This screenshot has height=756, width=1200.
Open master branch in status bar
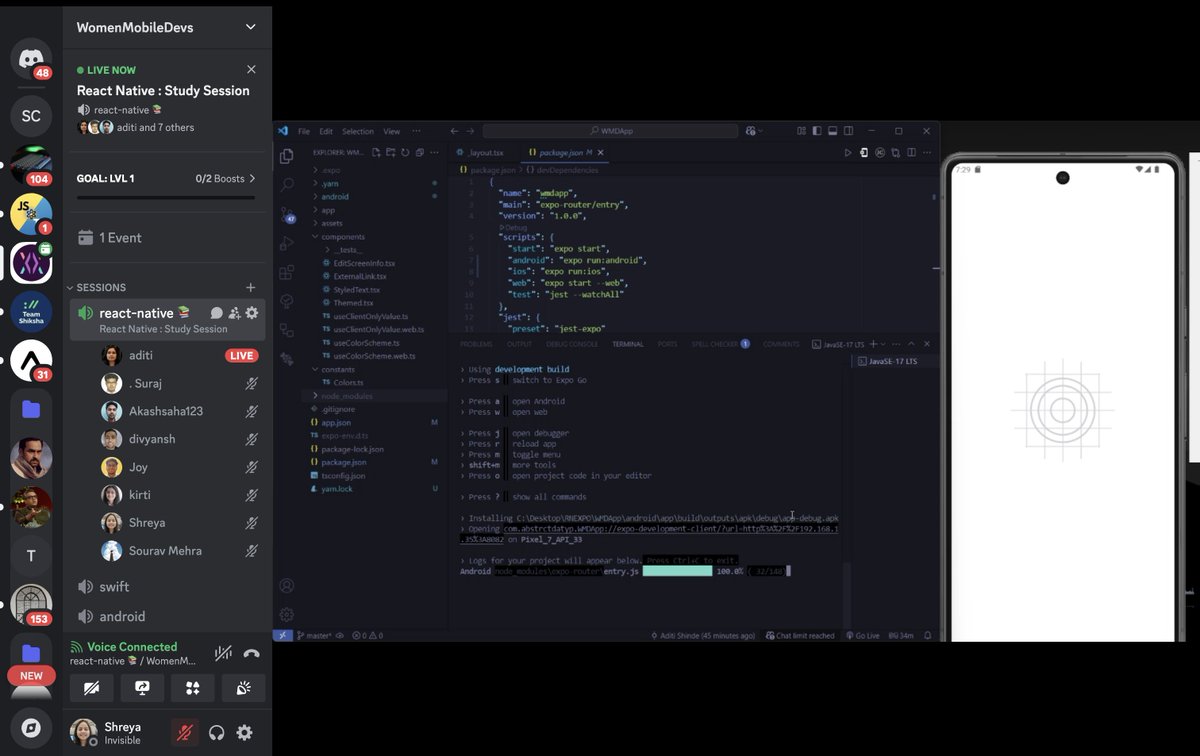pos(314,636)
